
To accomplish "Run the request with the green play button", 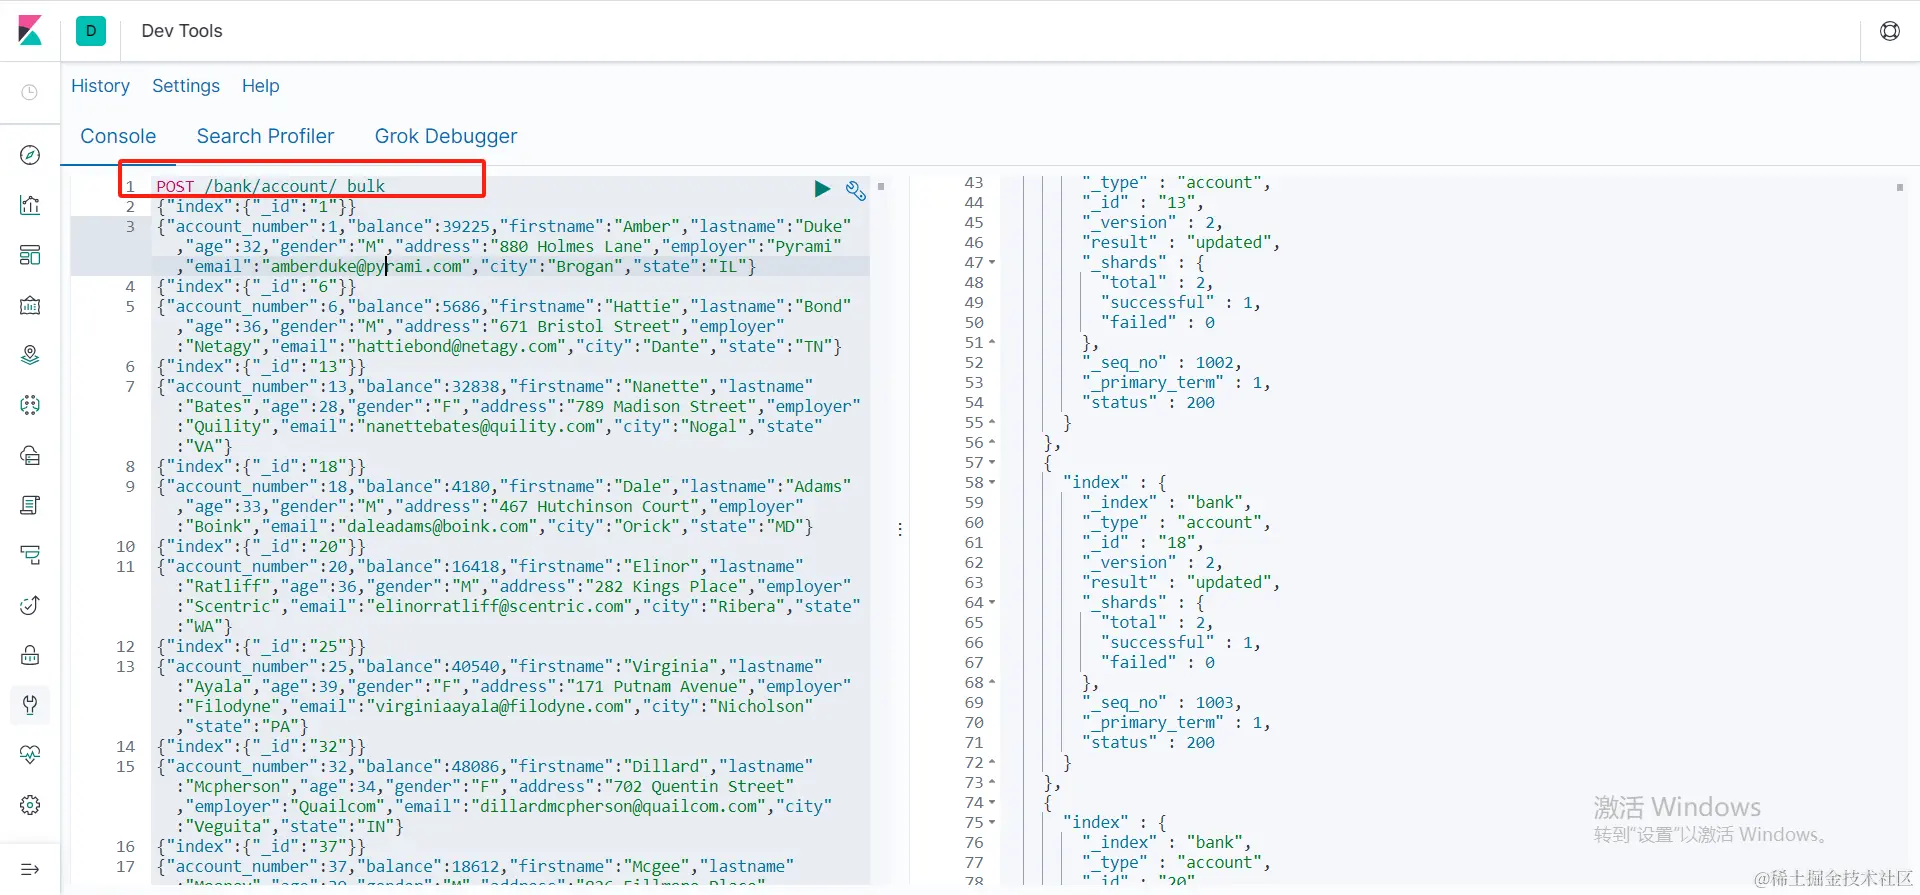I will pyautogui.click(x=822, y=188).
